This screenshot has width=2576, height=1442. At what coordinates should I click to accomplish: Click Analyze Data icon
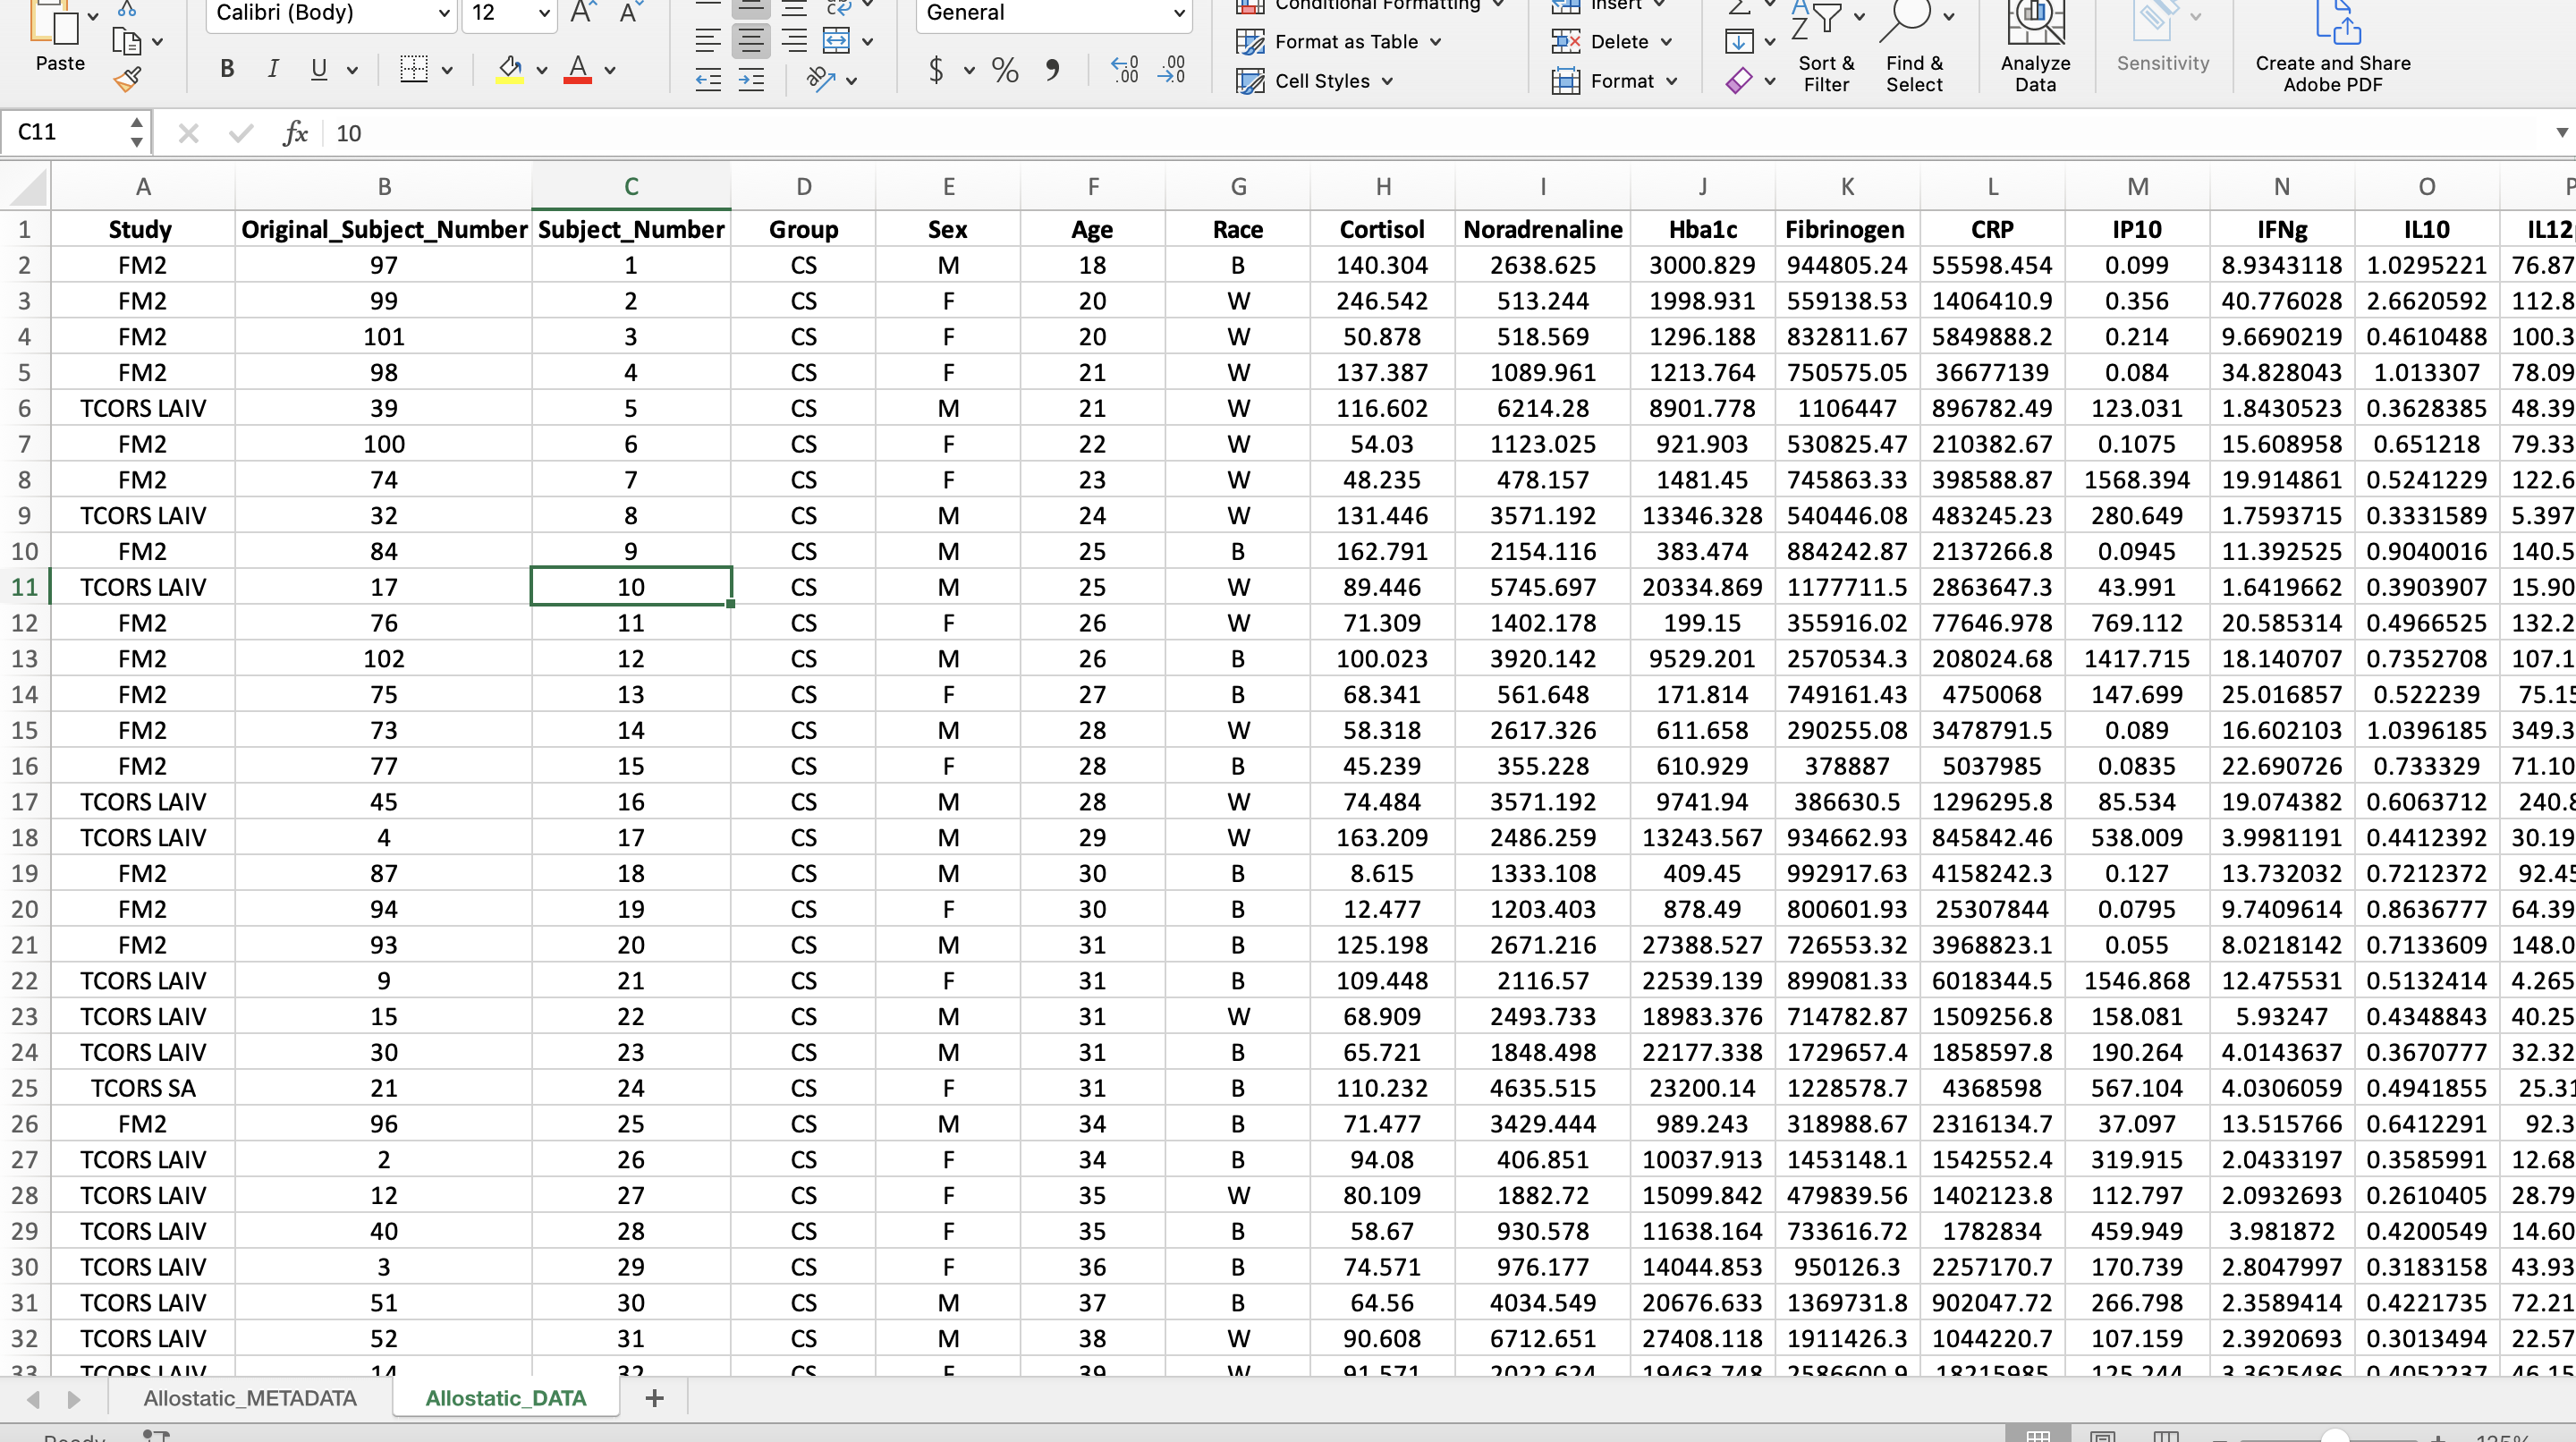[2035, 24]
